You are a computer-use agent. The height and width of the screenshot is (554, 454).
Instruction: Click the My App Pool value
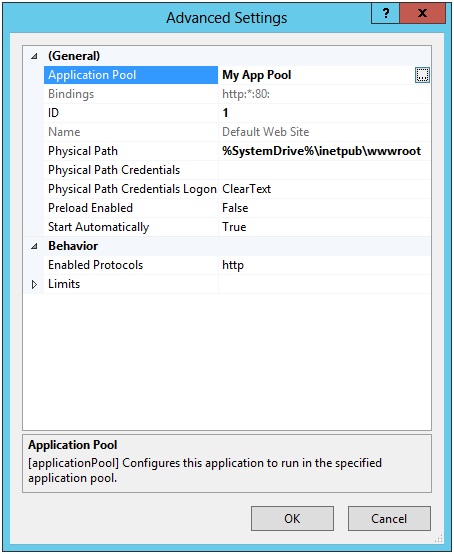click(257, 75)
